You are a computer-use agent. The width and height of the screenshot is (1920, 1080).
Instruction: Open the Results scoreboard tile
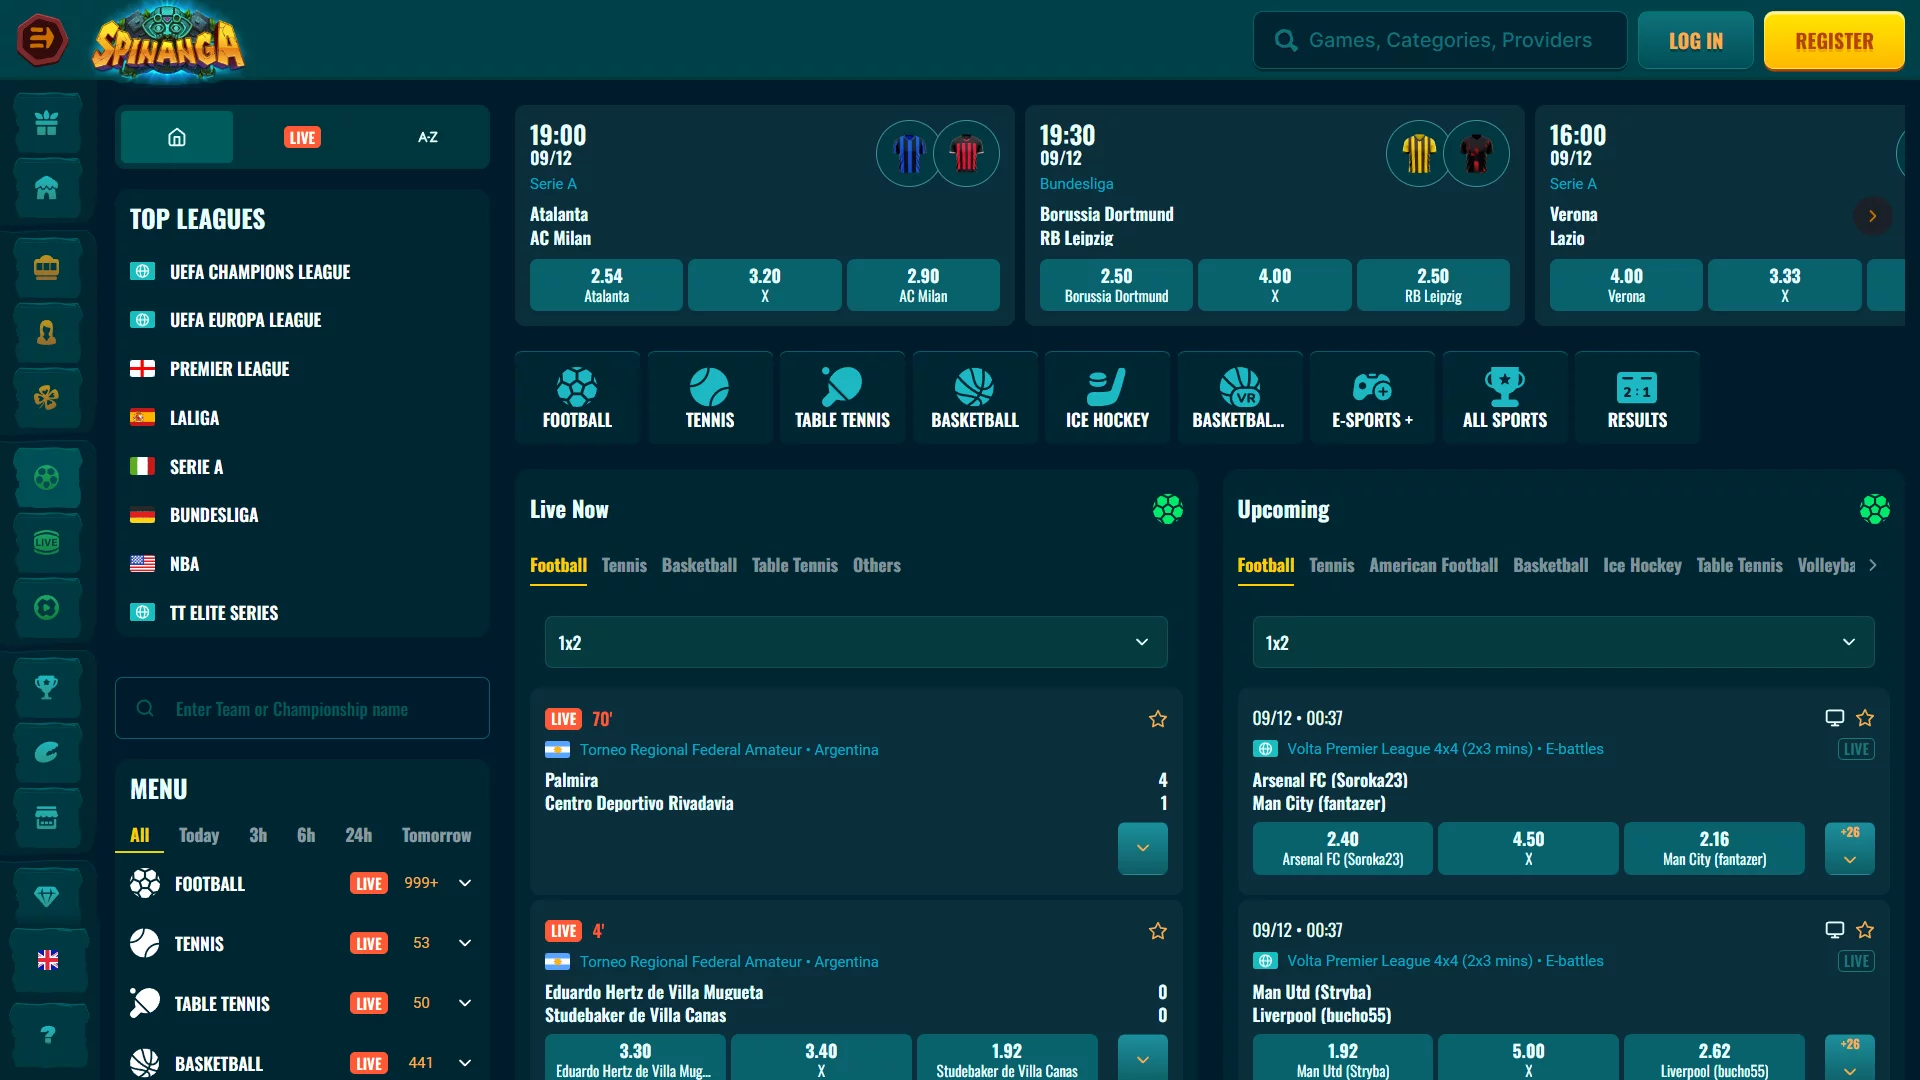click(x=1637, y=398)
